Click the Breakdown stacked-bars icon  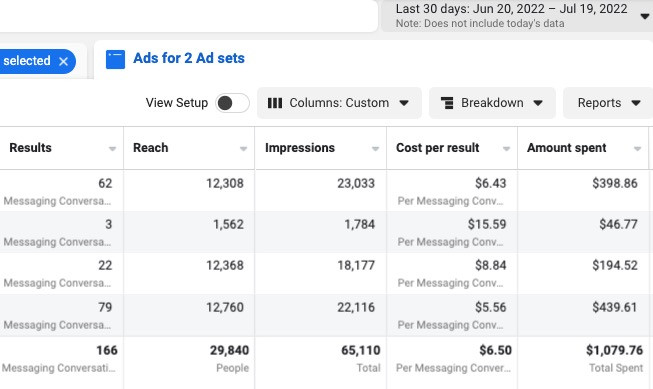(x=447, y=103)
